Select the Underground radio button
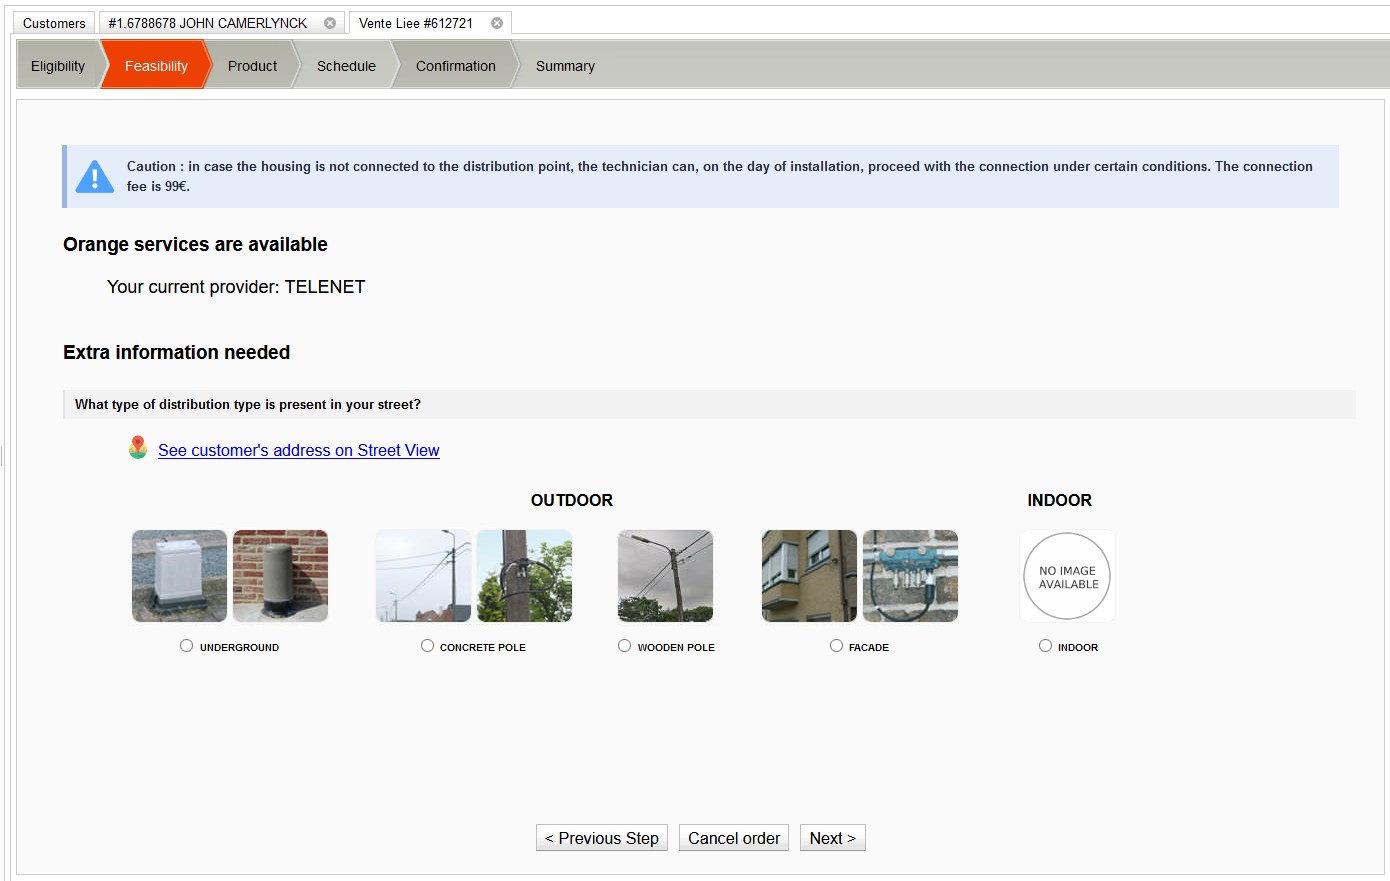Viewport: 1390px width, 881px height. [186, 646]
